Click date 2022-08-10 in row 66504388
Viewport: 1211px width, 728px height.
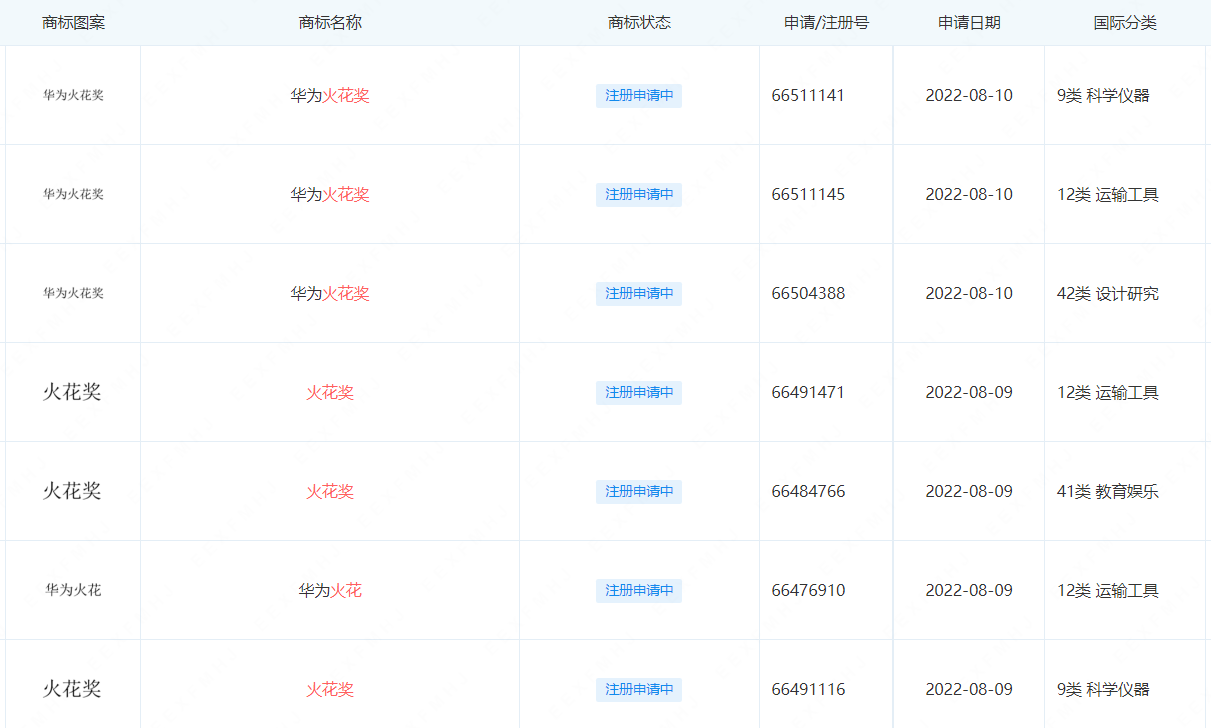pos(969,294)
